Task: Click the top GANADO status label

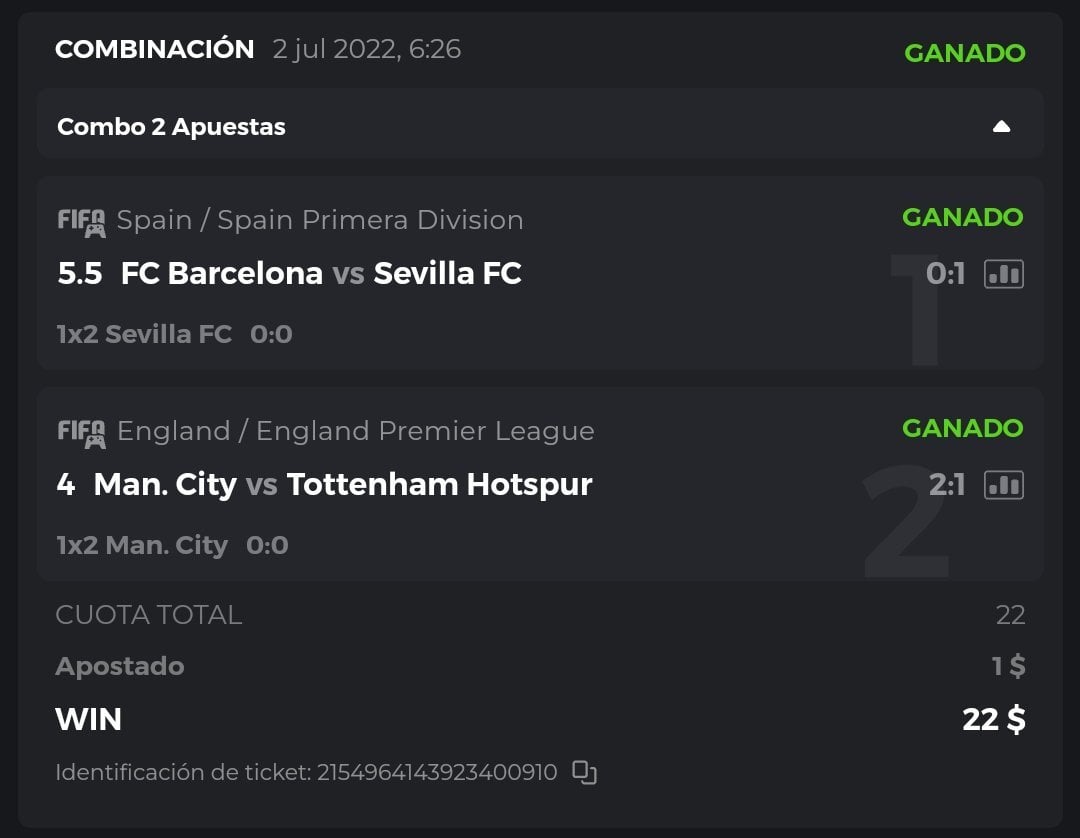Action: [x=964, y=53]
